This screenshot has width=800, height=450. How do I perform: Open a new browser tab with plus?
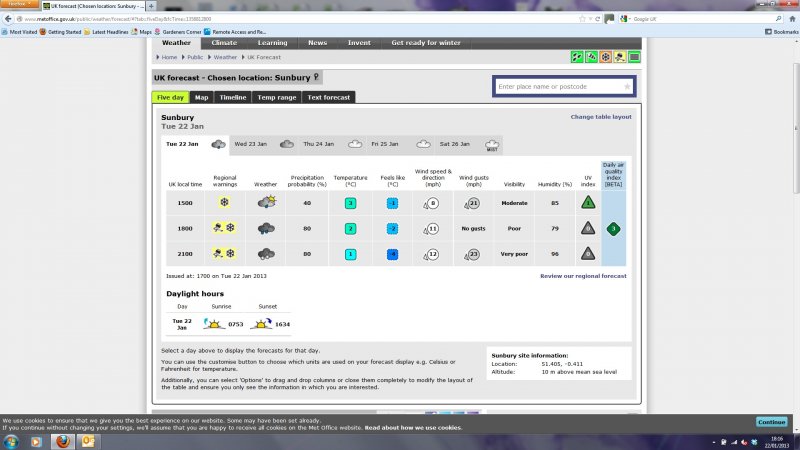tap(151, 6)
